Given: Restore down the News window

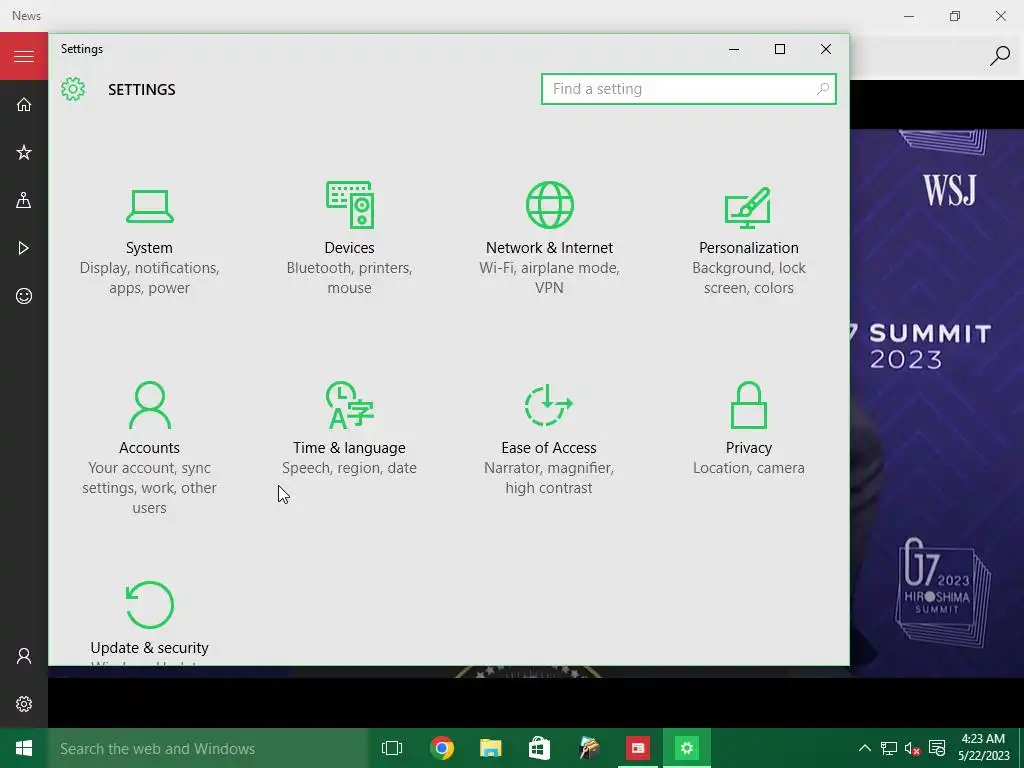Looking at the screenshot, I should pos(955,16).
